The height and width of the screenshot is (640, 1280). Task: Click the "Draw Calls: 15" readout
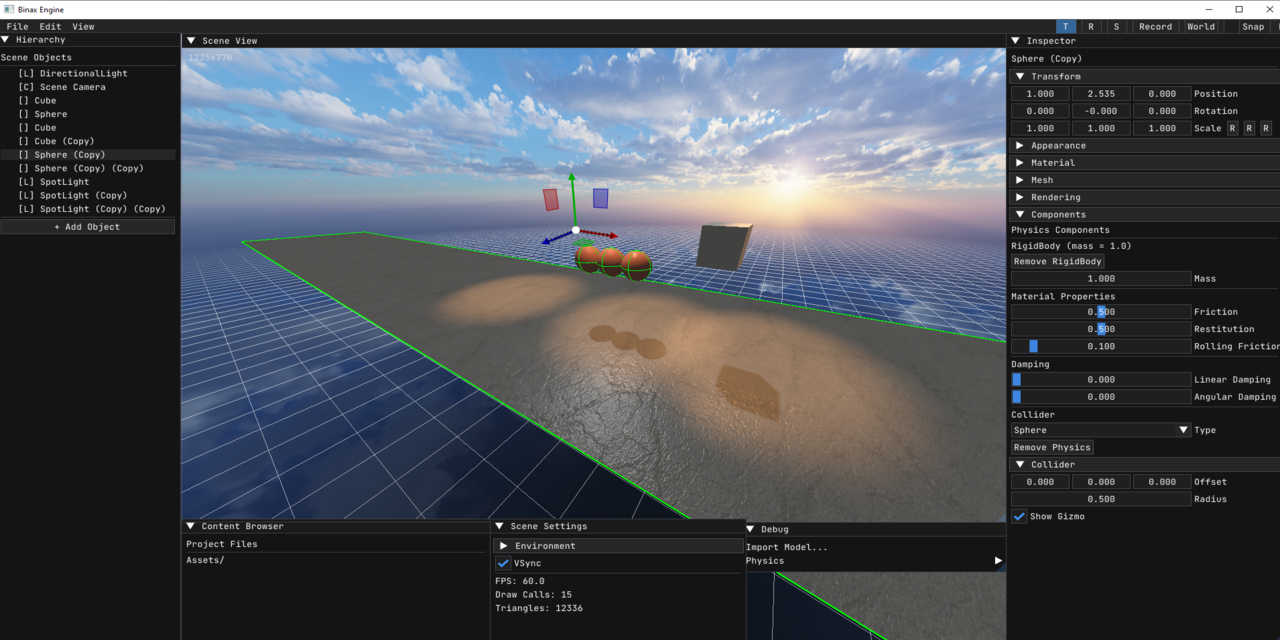click(x=533, y=595)
